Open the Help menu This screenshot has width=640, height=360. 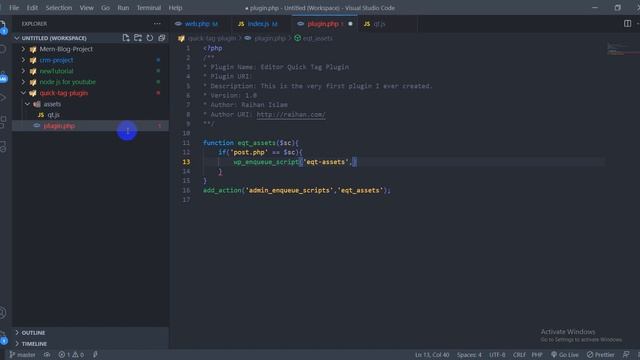[x=176, y=8]
